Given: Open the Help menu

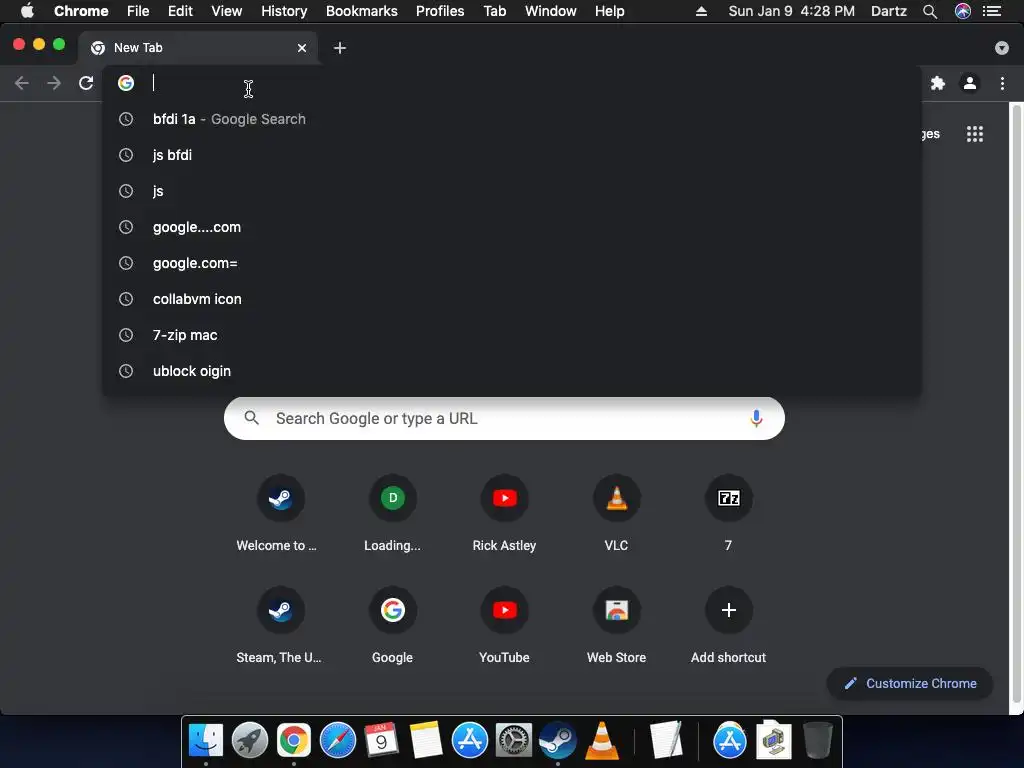Looking at the screenshot, I should pos(609,11).
